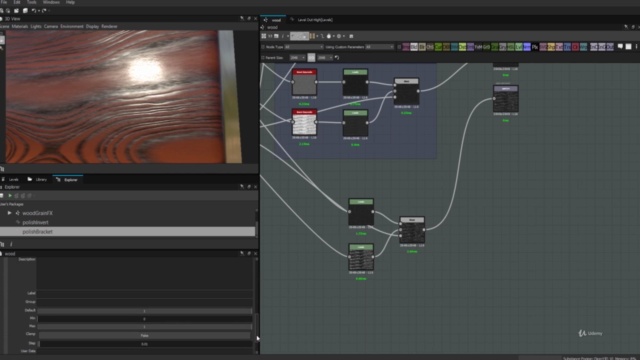Open the second 2048 size dropdown
Image resolution: width=640 pixels, height=360 pixels.
[x=325, y=58]
